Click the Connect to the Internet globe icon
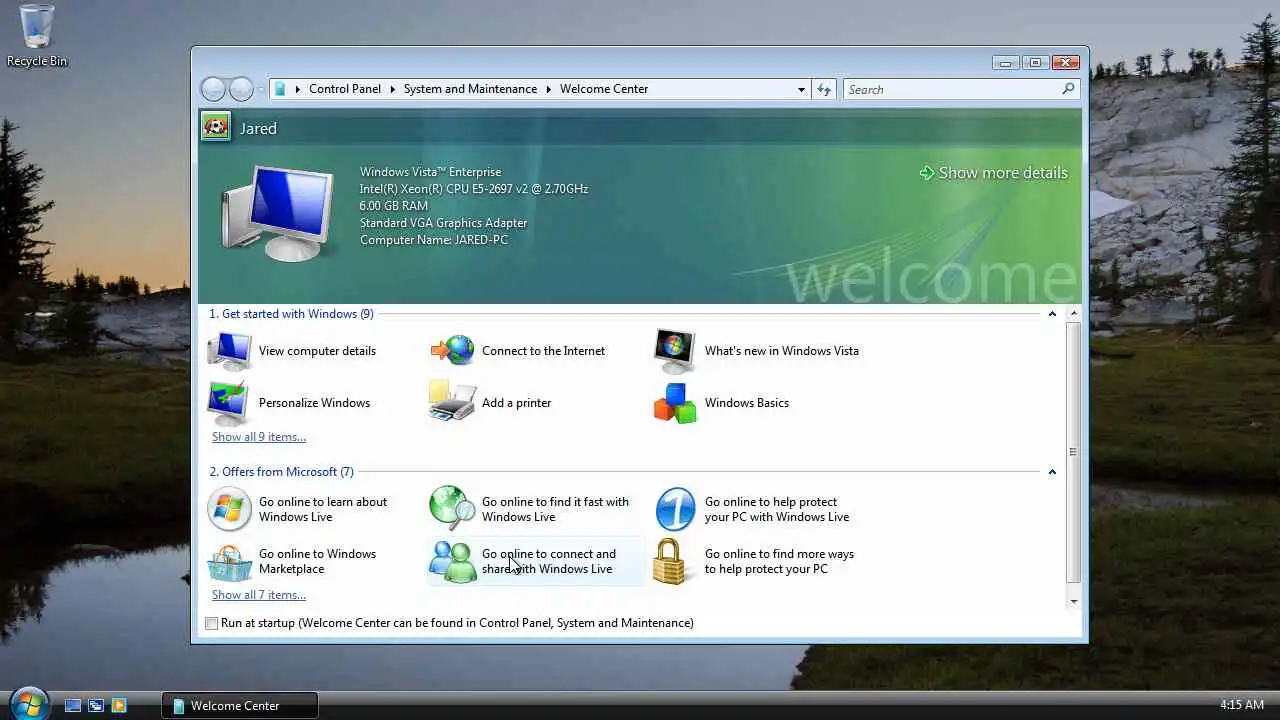The image size is (1280, 720). tap(453, 351)
